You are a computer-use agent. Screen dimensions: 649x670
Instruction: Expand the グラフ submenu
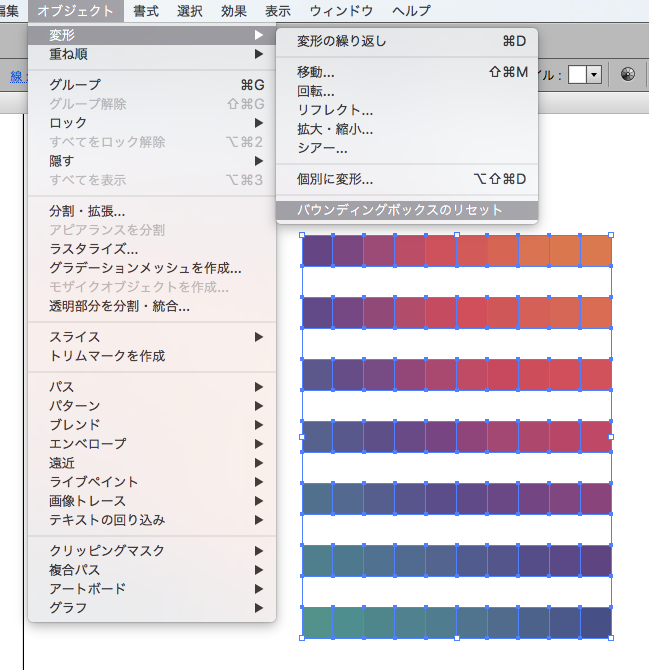coord(152,608)
